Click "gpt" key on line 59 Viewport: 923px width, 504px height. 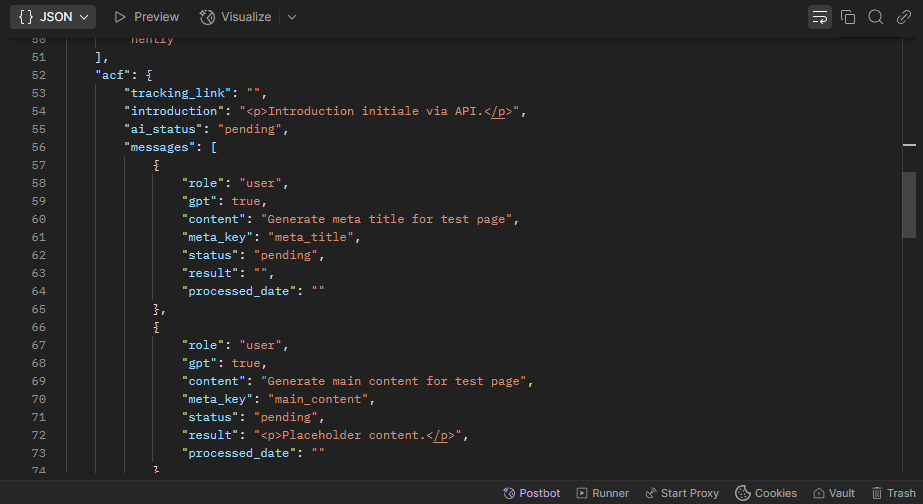point(199,201)
